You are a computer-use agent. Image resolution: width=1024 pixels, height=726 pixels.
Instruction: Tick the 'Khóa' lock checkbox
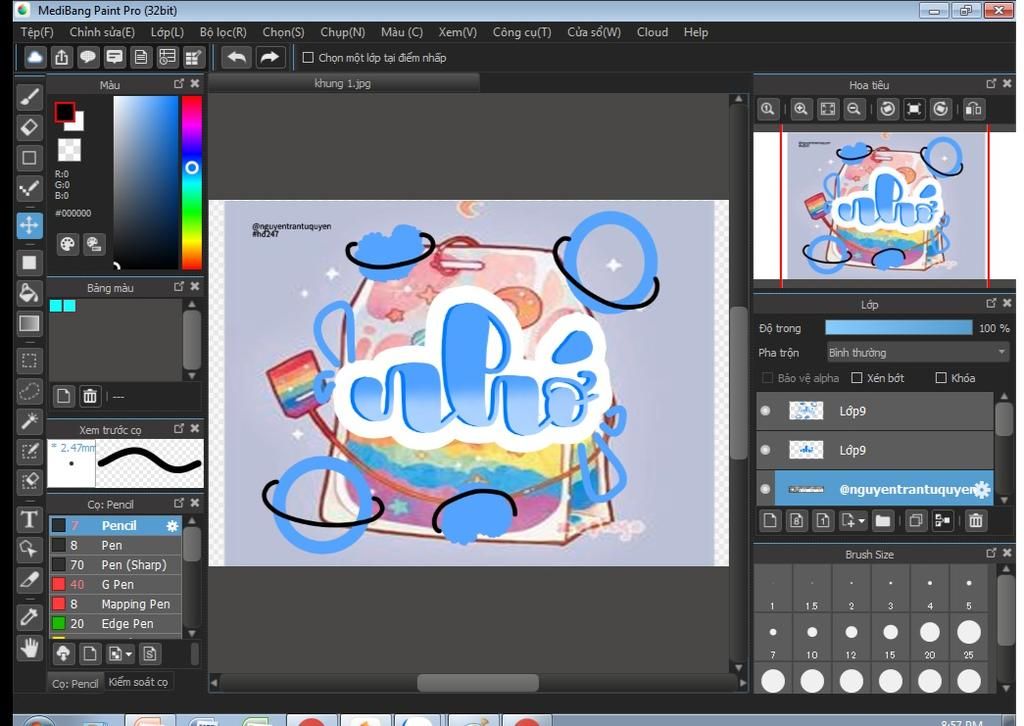pos(941,378)
